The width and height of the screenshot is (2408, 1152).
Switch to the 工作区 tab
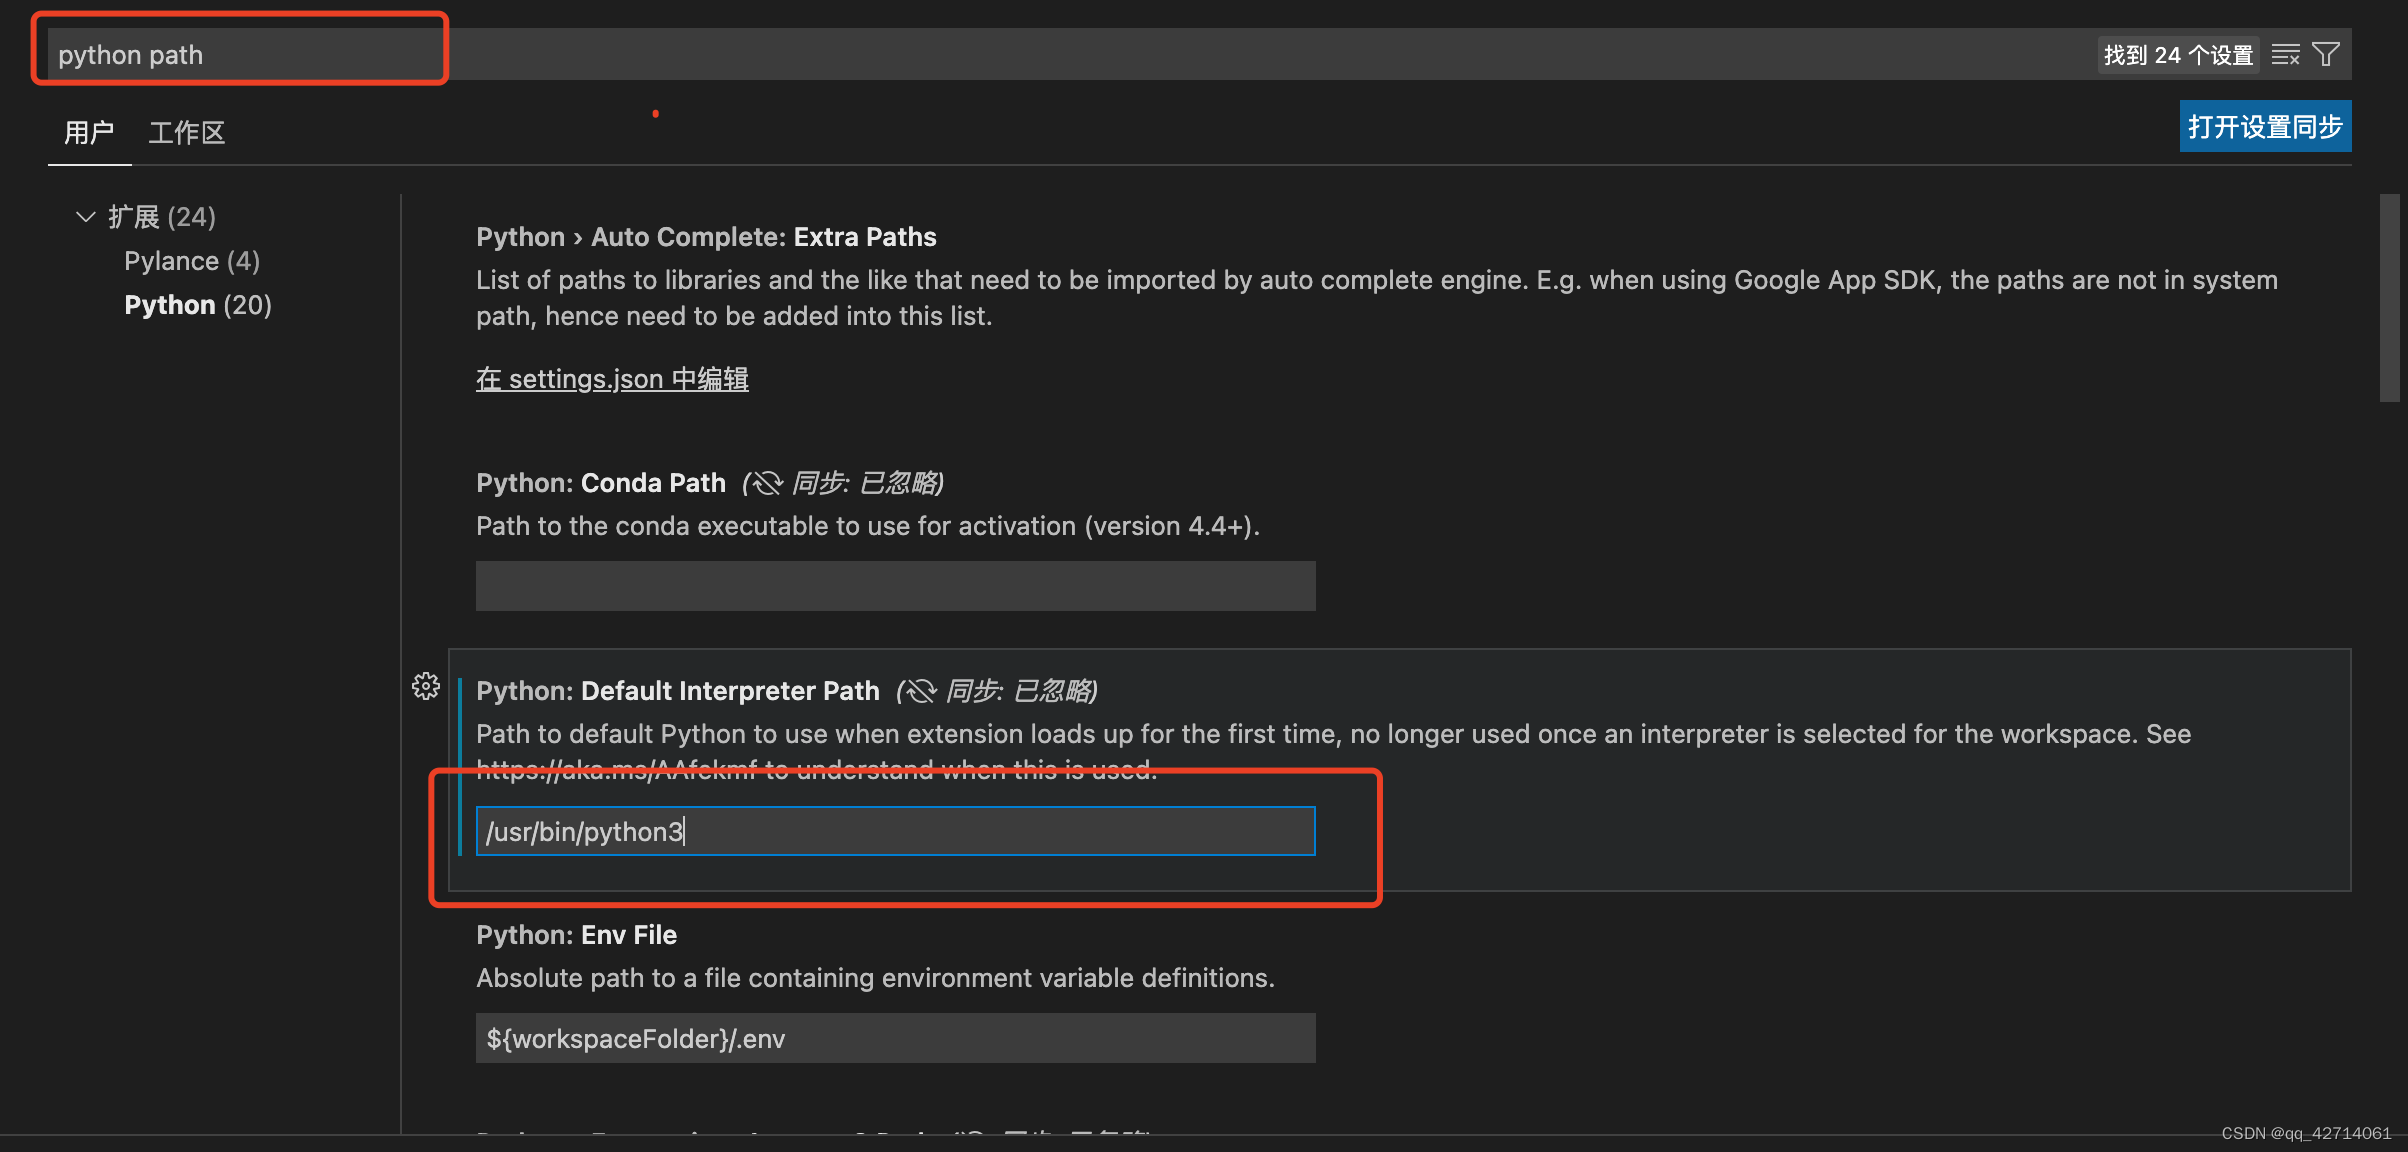click(x=186, y=132)
